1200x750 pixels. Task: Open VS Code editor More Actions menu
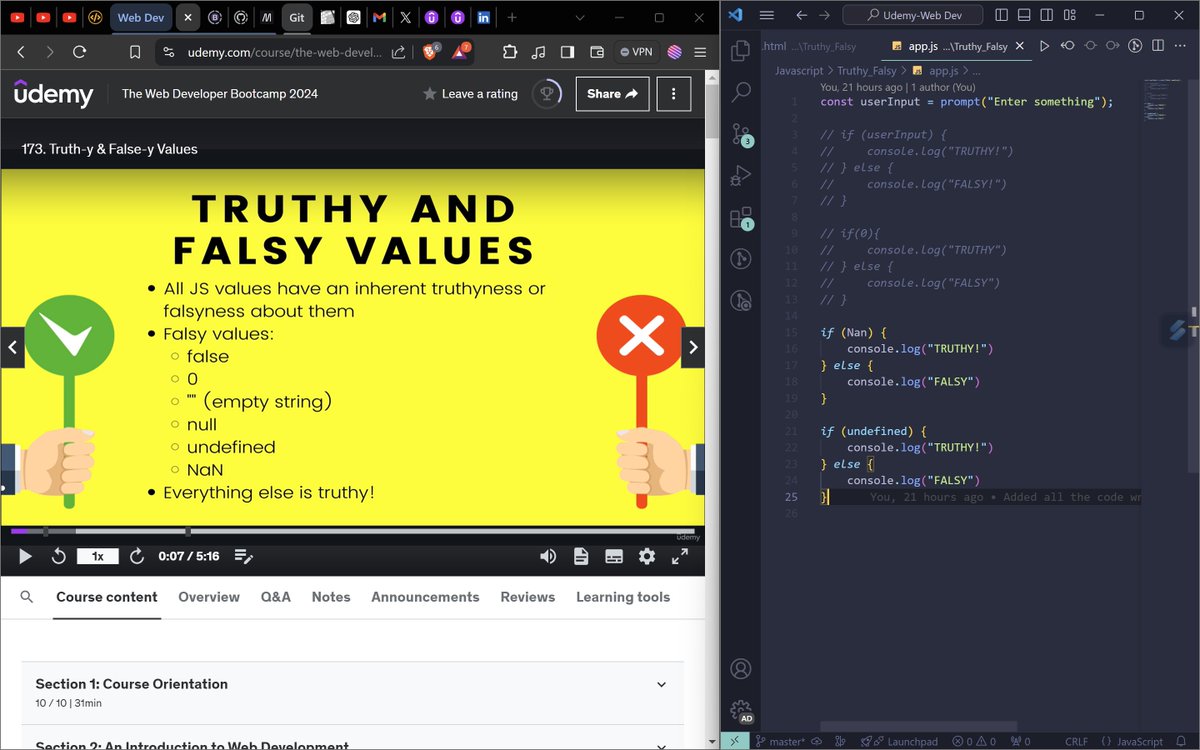click(1181, 46)
